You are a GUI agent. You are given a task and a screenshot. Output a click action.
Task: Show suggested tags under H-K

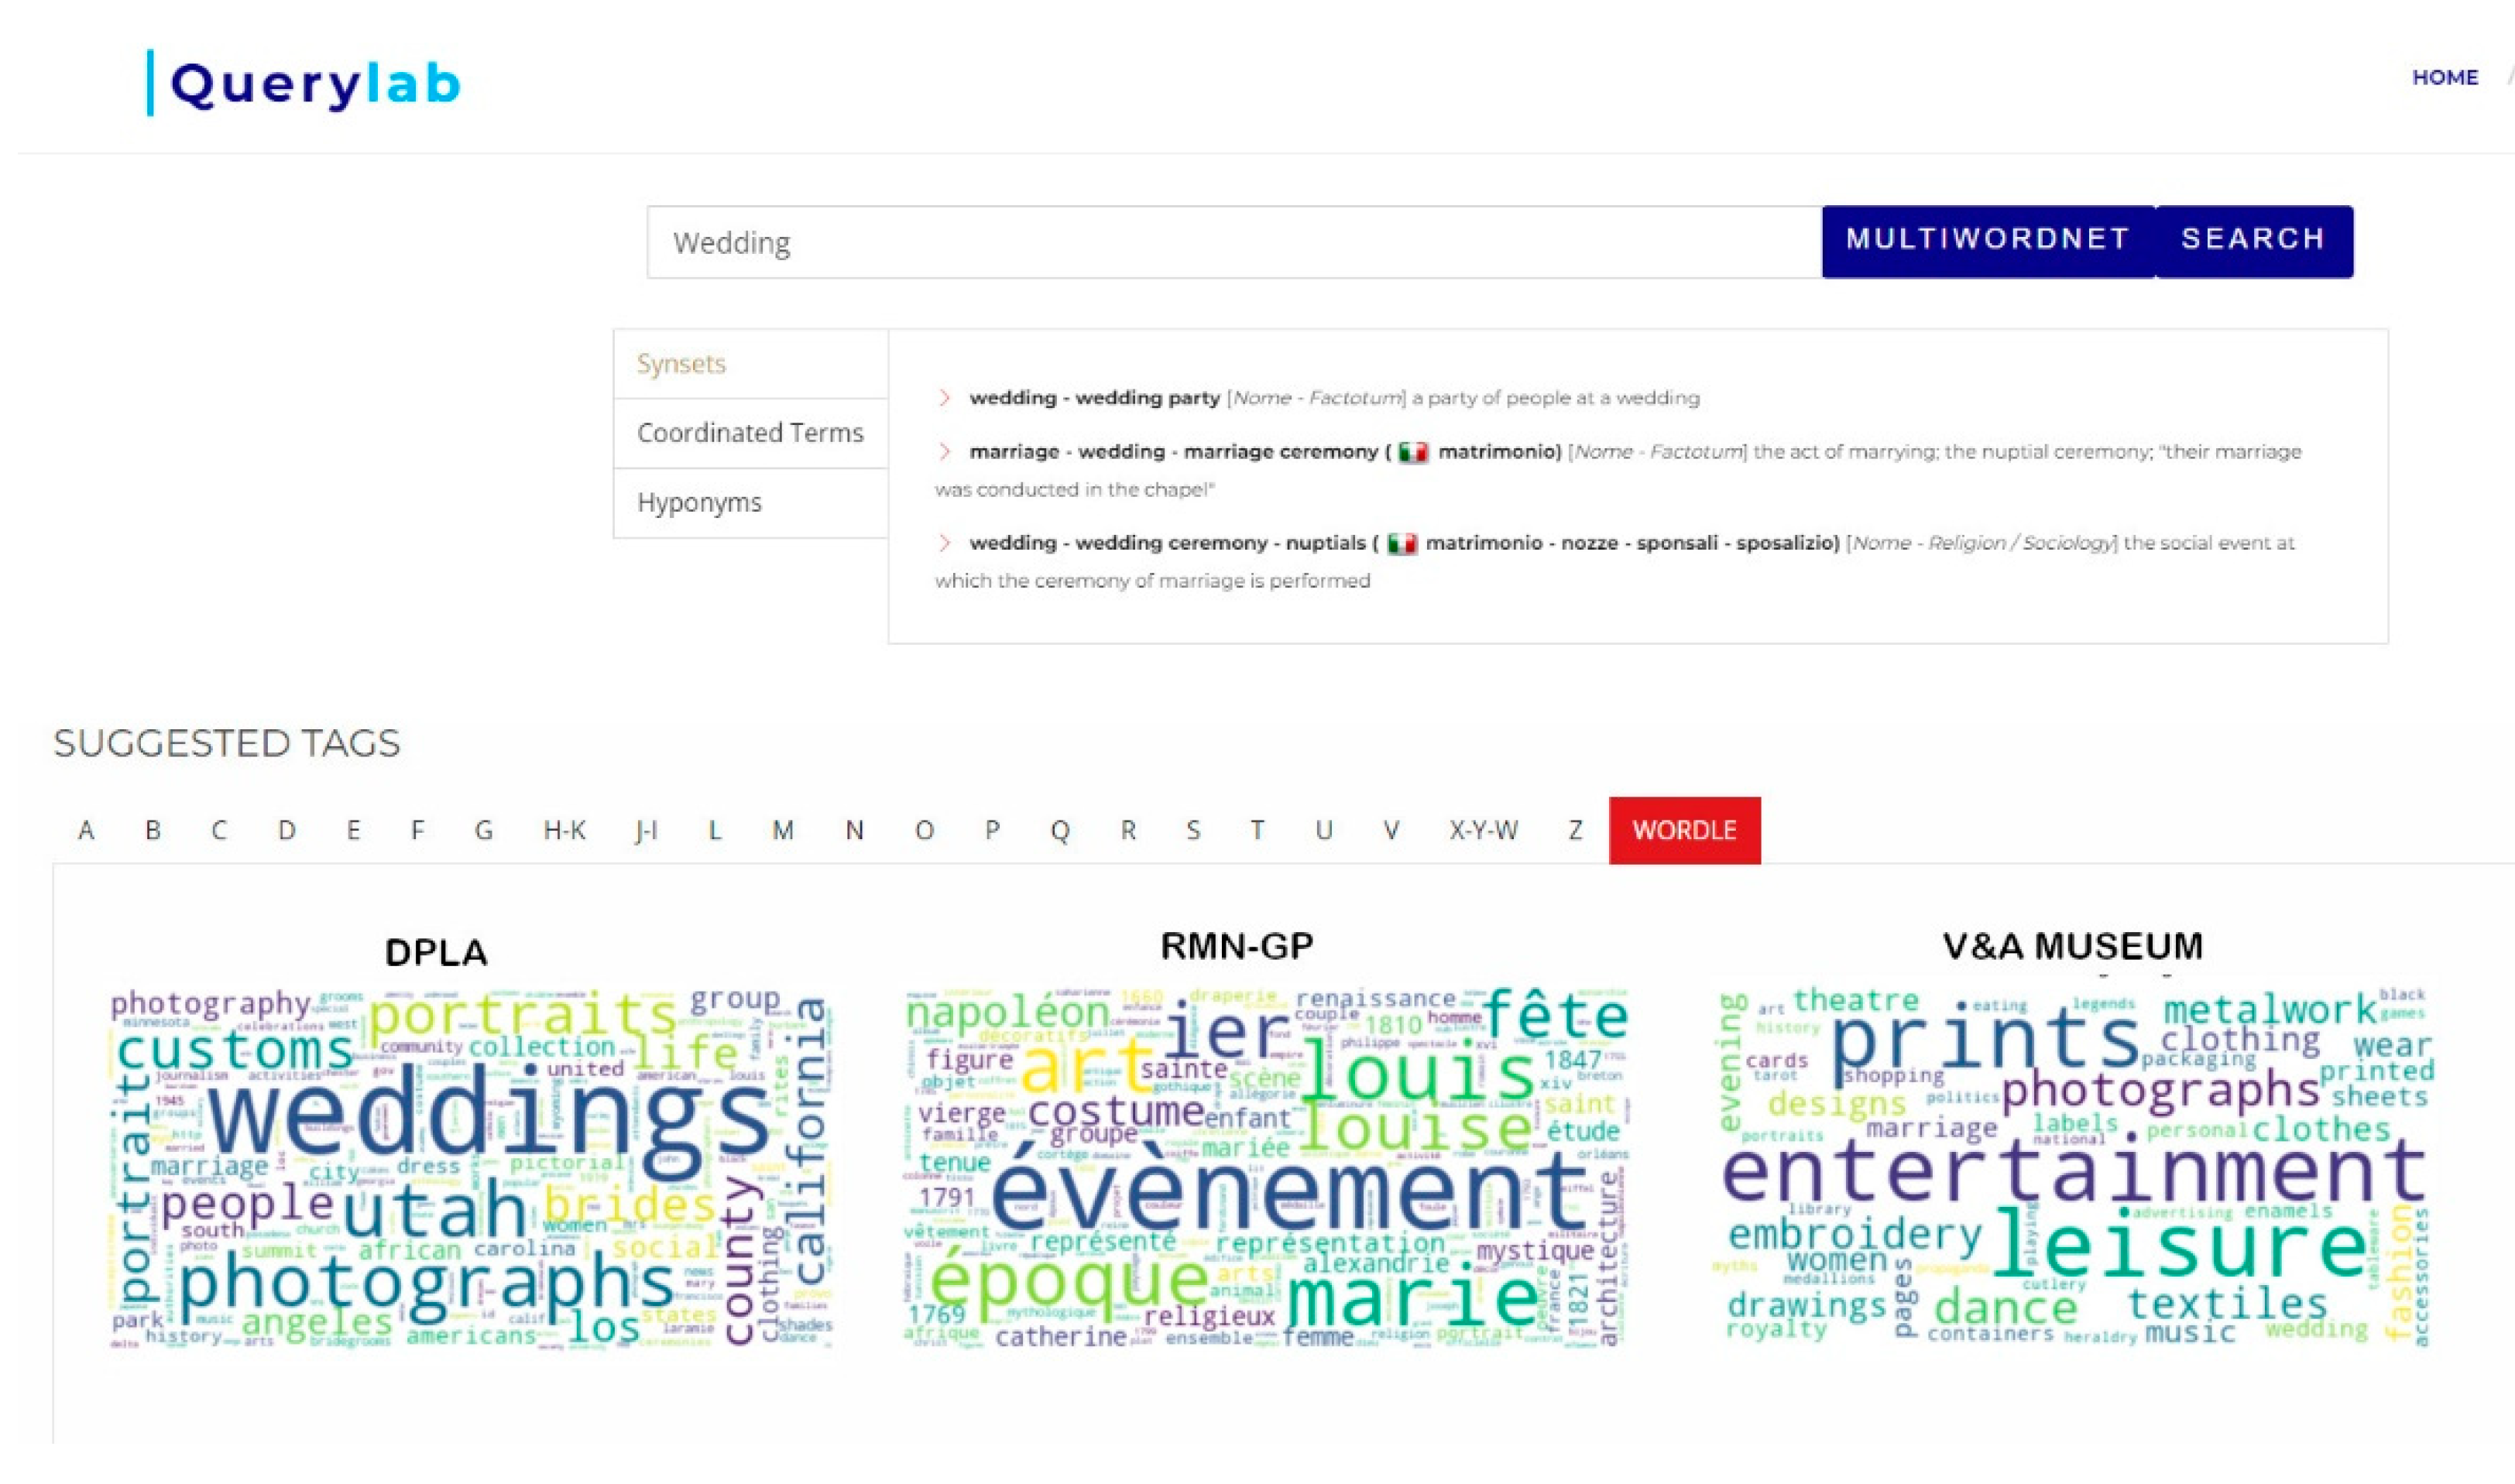[x=564, y=830]
